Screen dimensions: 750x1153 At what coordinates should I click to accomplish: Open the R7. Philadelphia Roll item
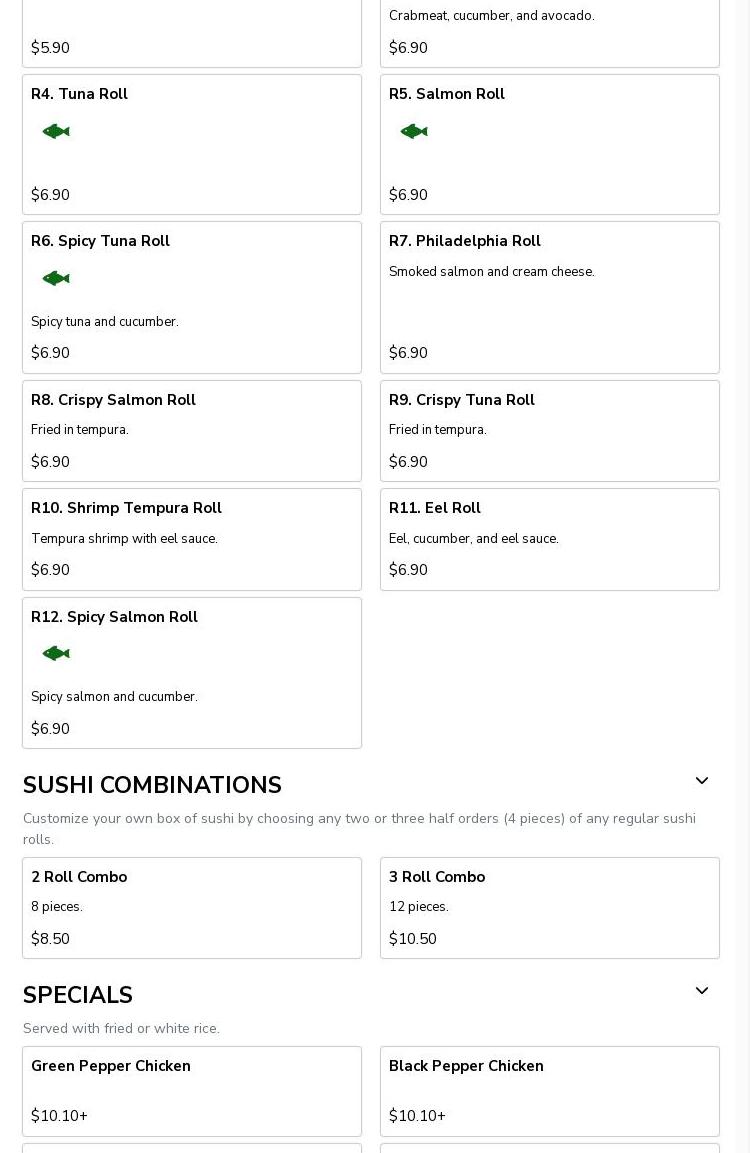tap(549, 297)
